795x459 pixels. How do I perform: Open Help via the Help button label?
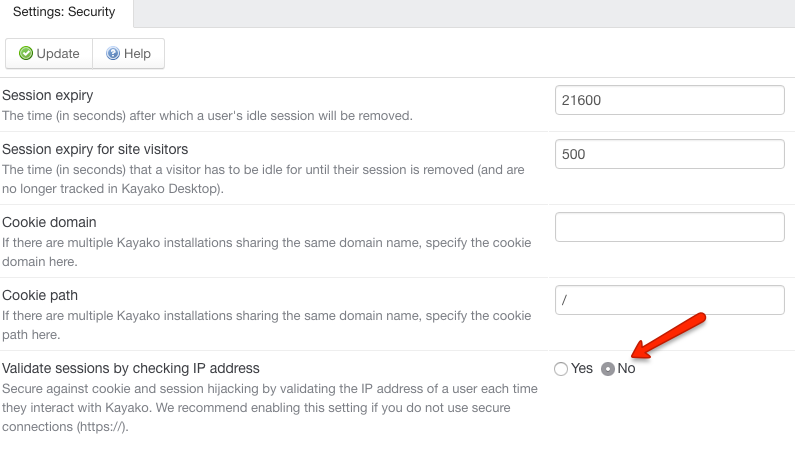(x=137, y=54)
